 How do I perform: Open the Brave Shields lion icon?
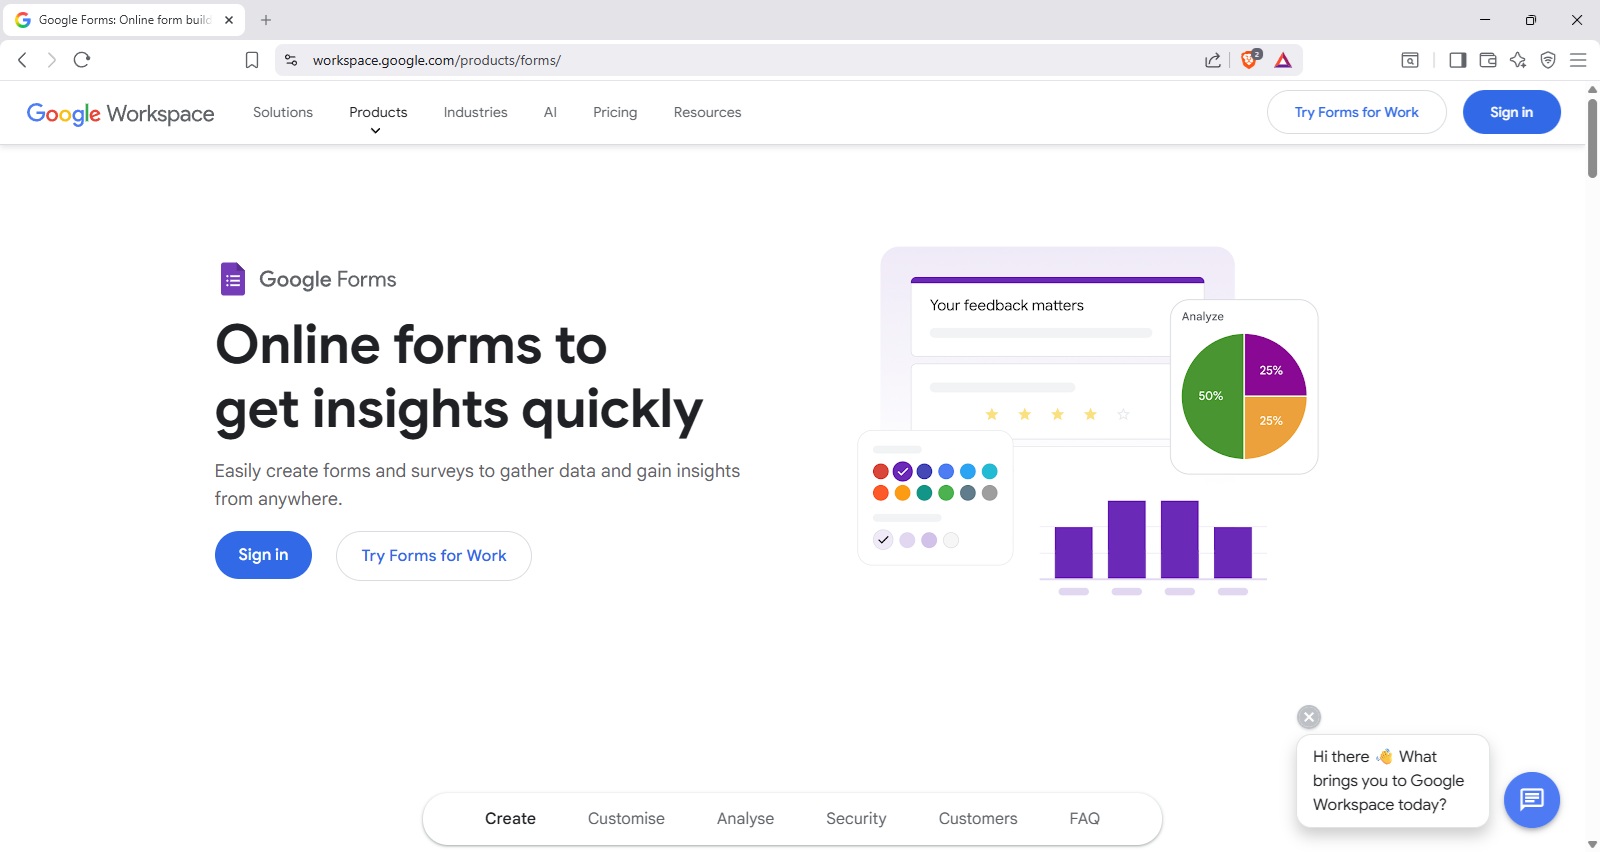1249,60
